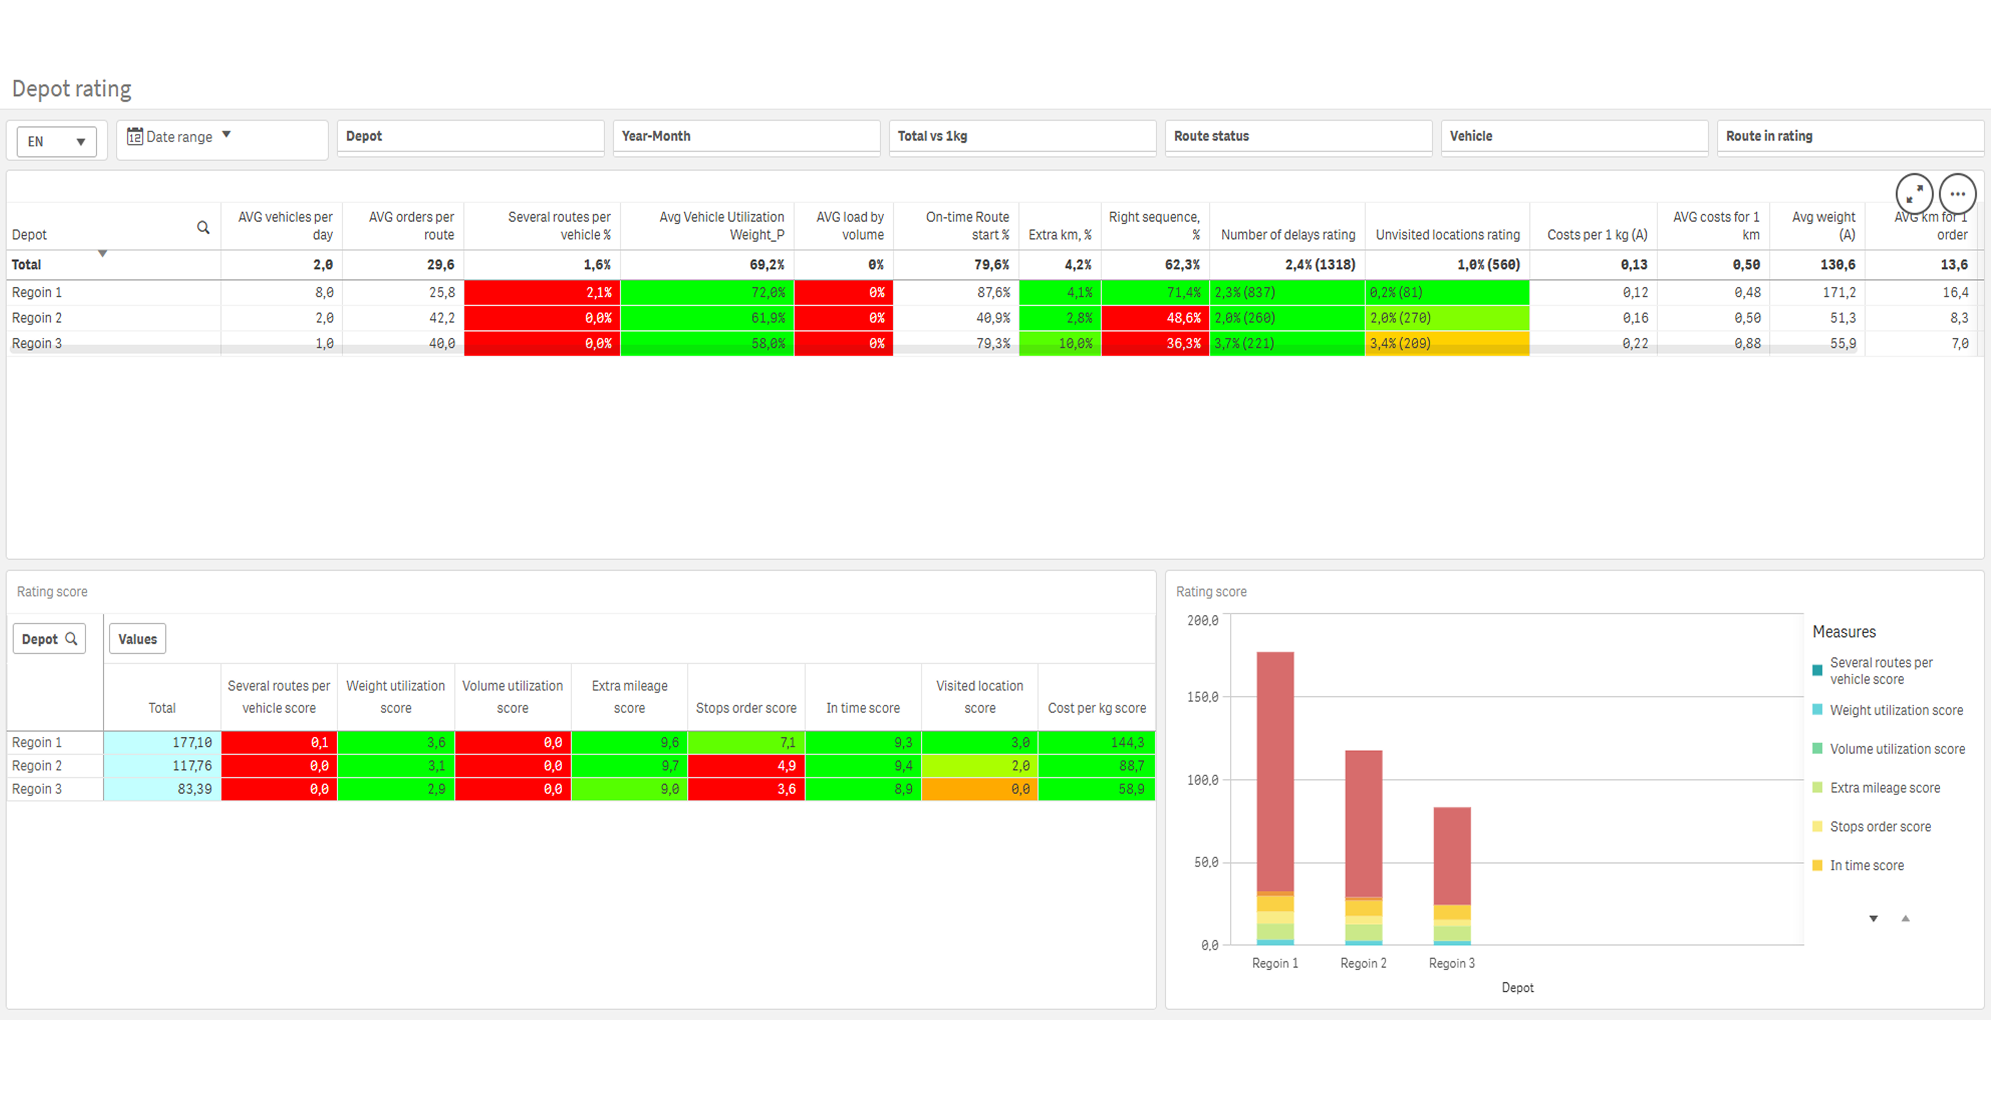2000x1100 pixels.
Task: Click the search icon in the Depot column header
Action: coord(203,228)
